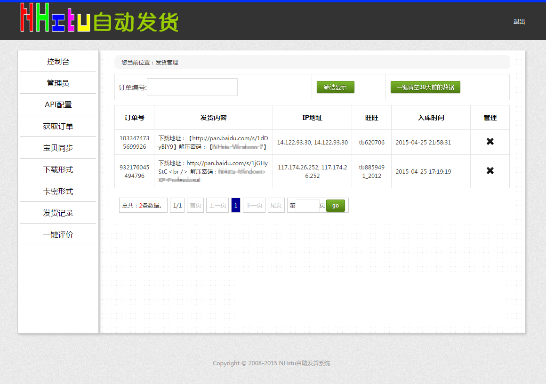Click the order number cell ending 5609926
Screen dimensions: 546x384
[134, 142]
